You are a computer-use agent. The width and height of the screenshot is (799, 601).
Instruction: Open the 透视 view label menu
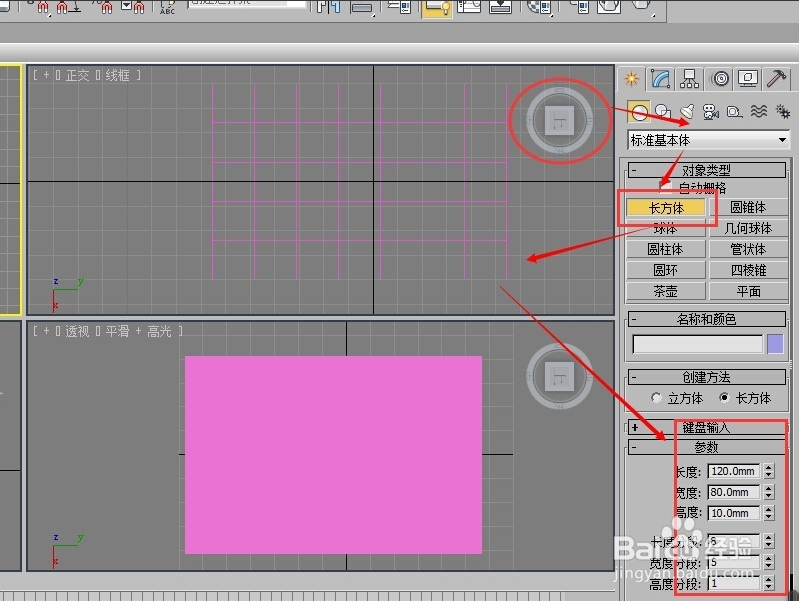[x=77, y=331]
